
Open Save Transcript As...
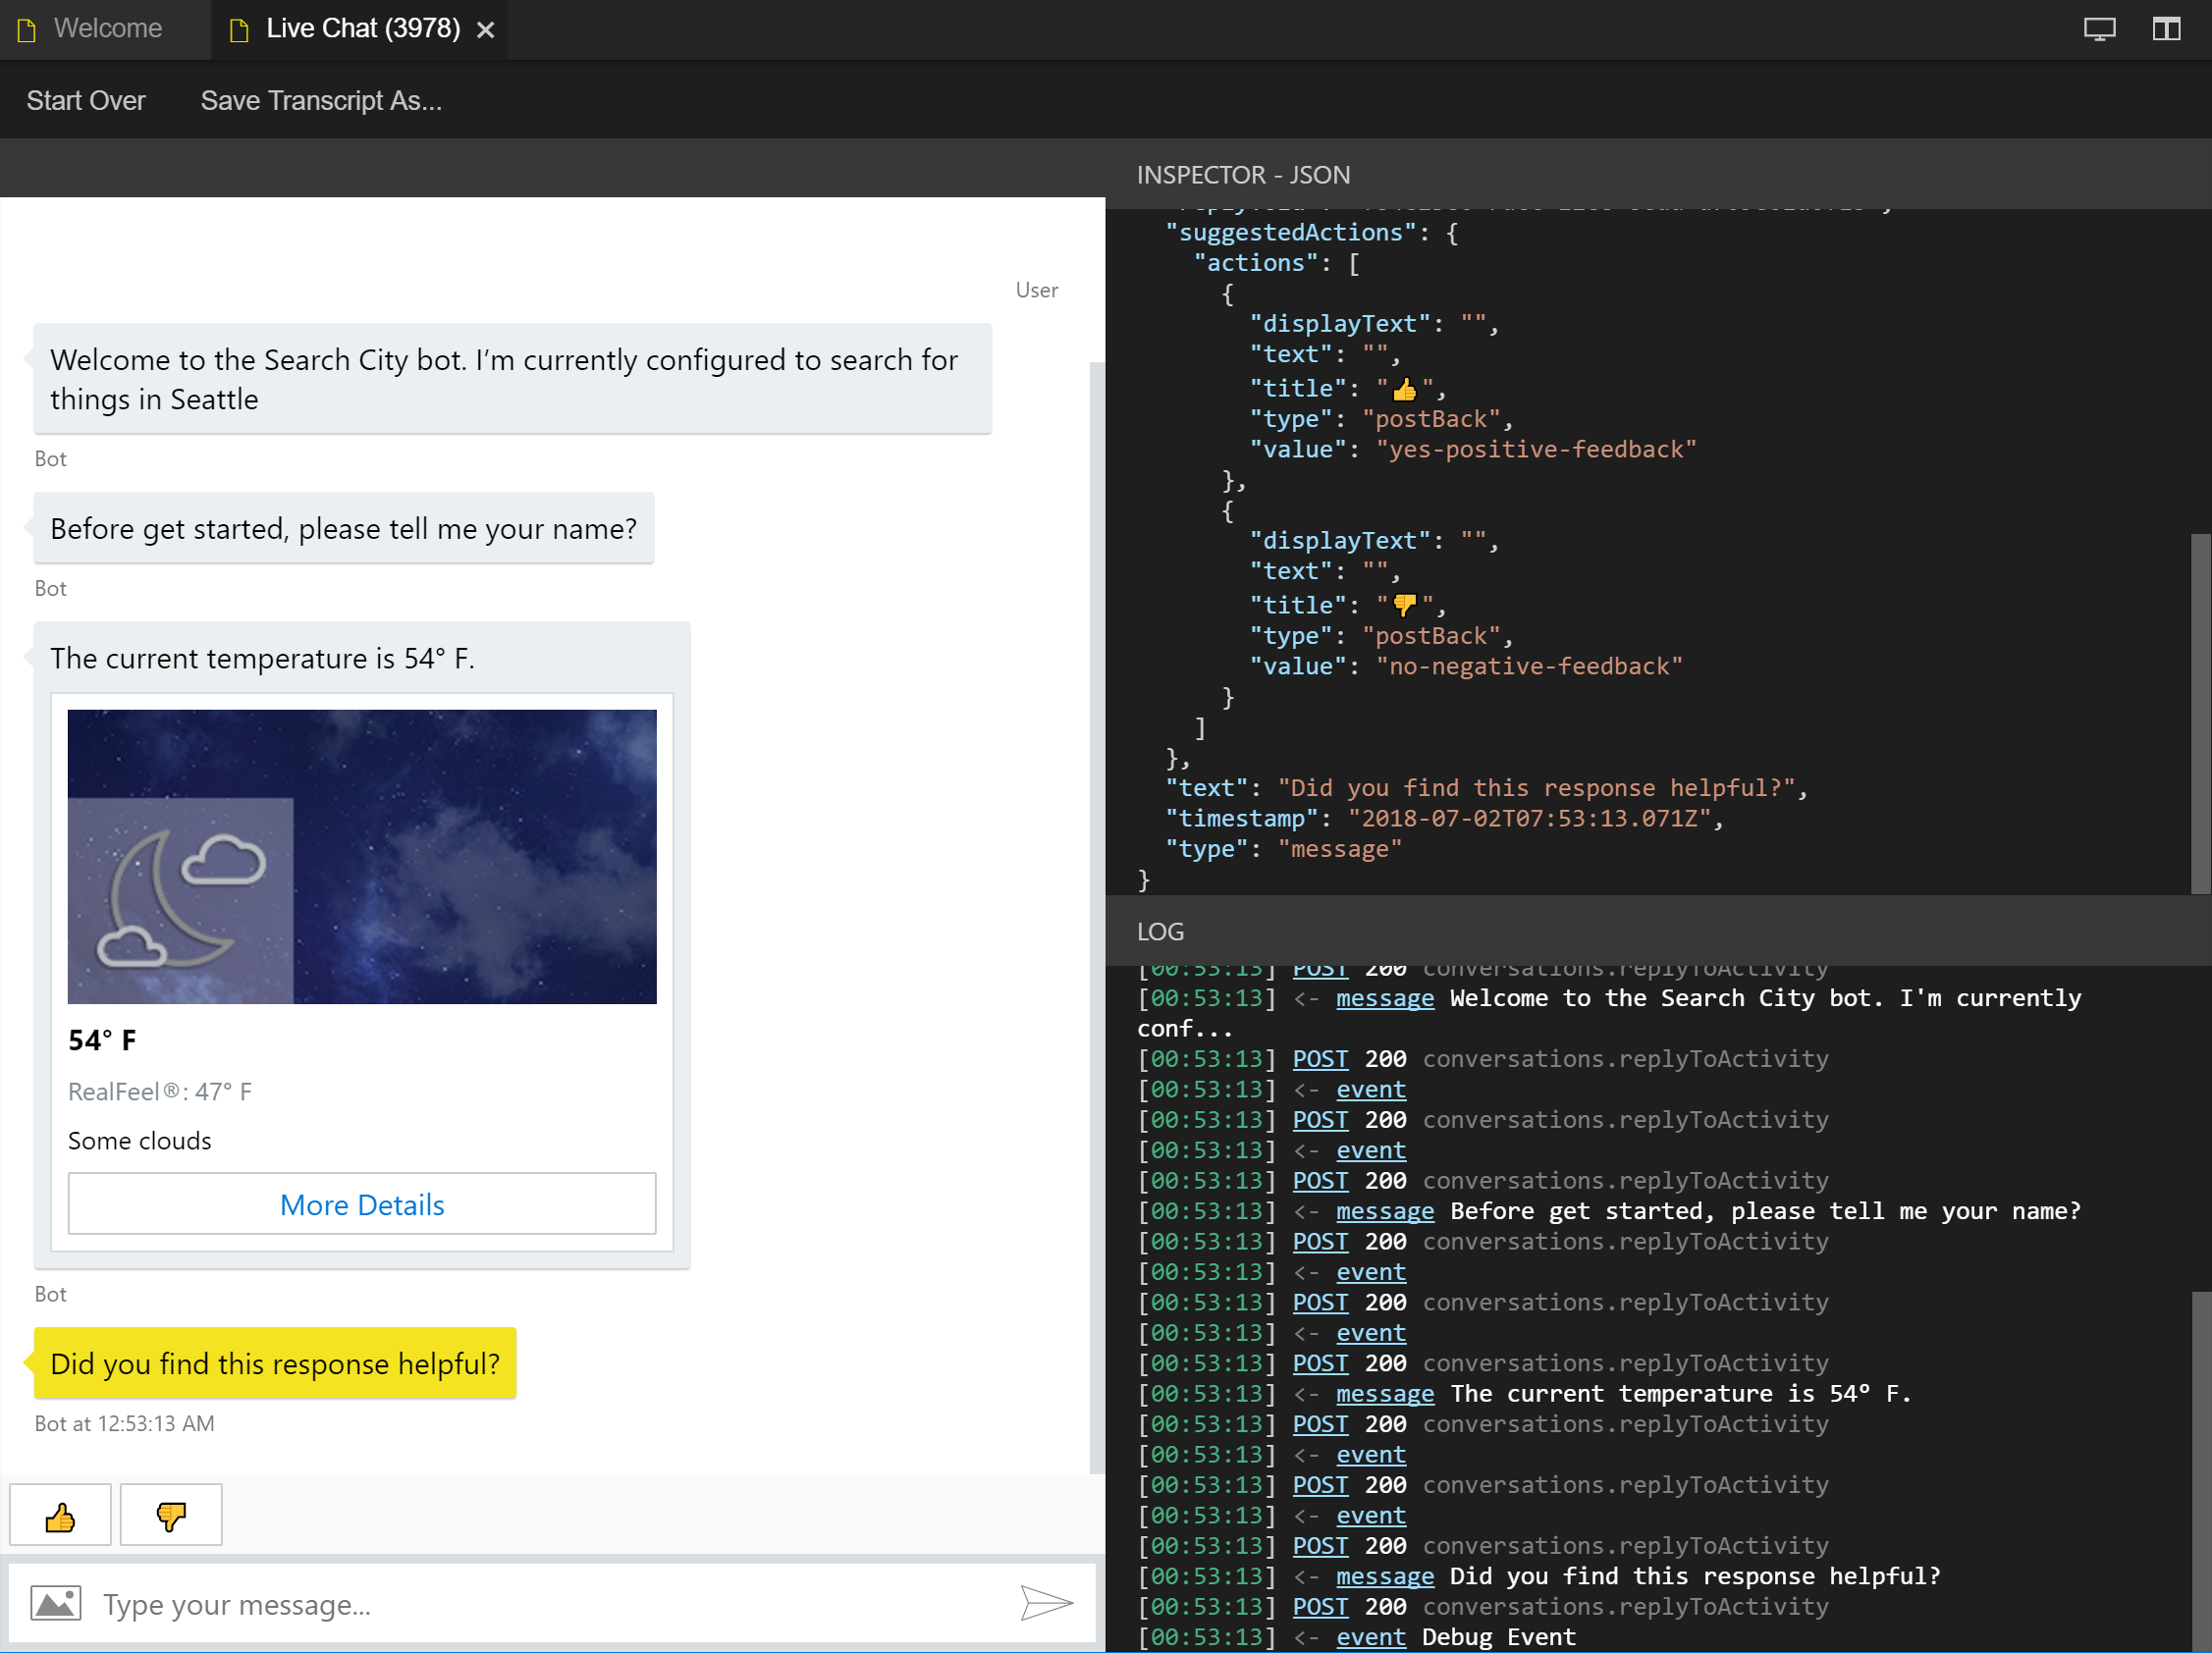(320, 100)
